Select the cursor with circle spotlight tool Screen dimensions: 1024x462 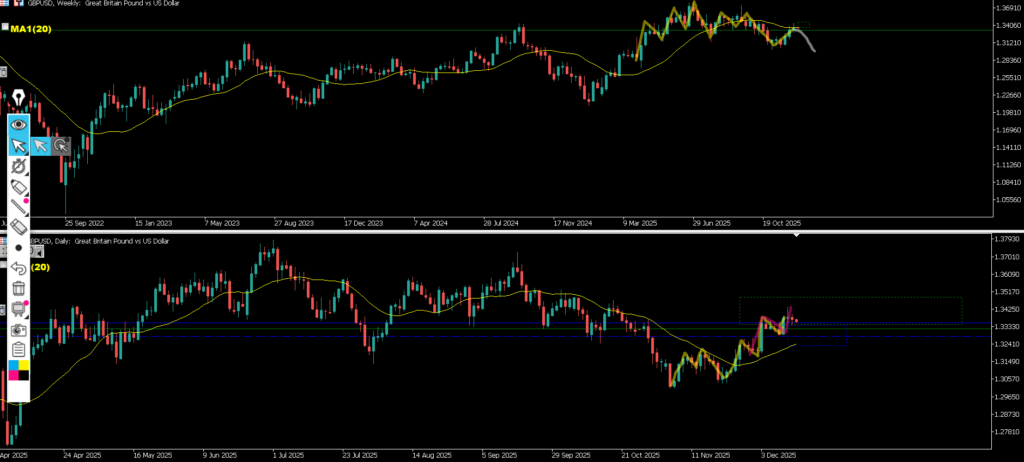tap(61, 146)
